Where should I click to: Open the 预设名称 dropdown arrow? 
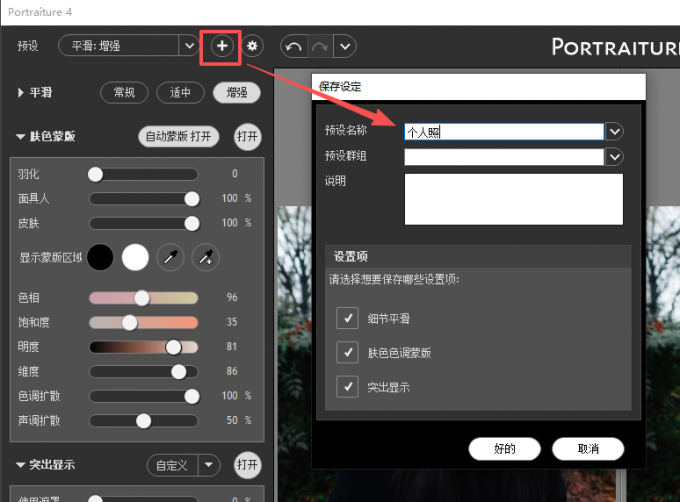point(615,131)
